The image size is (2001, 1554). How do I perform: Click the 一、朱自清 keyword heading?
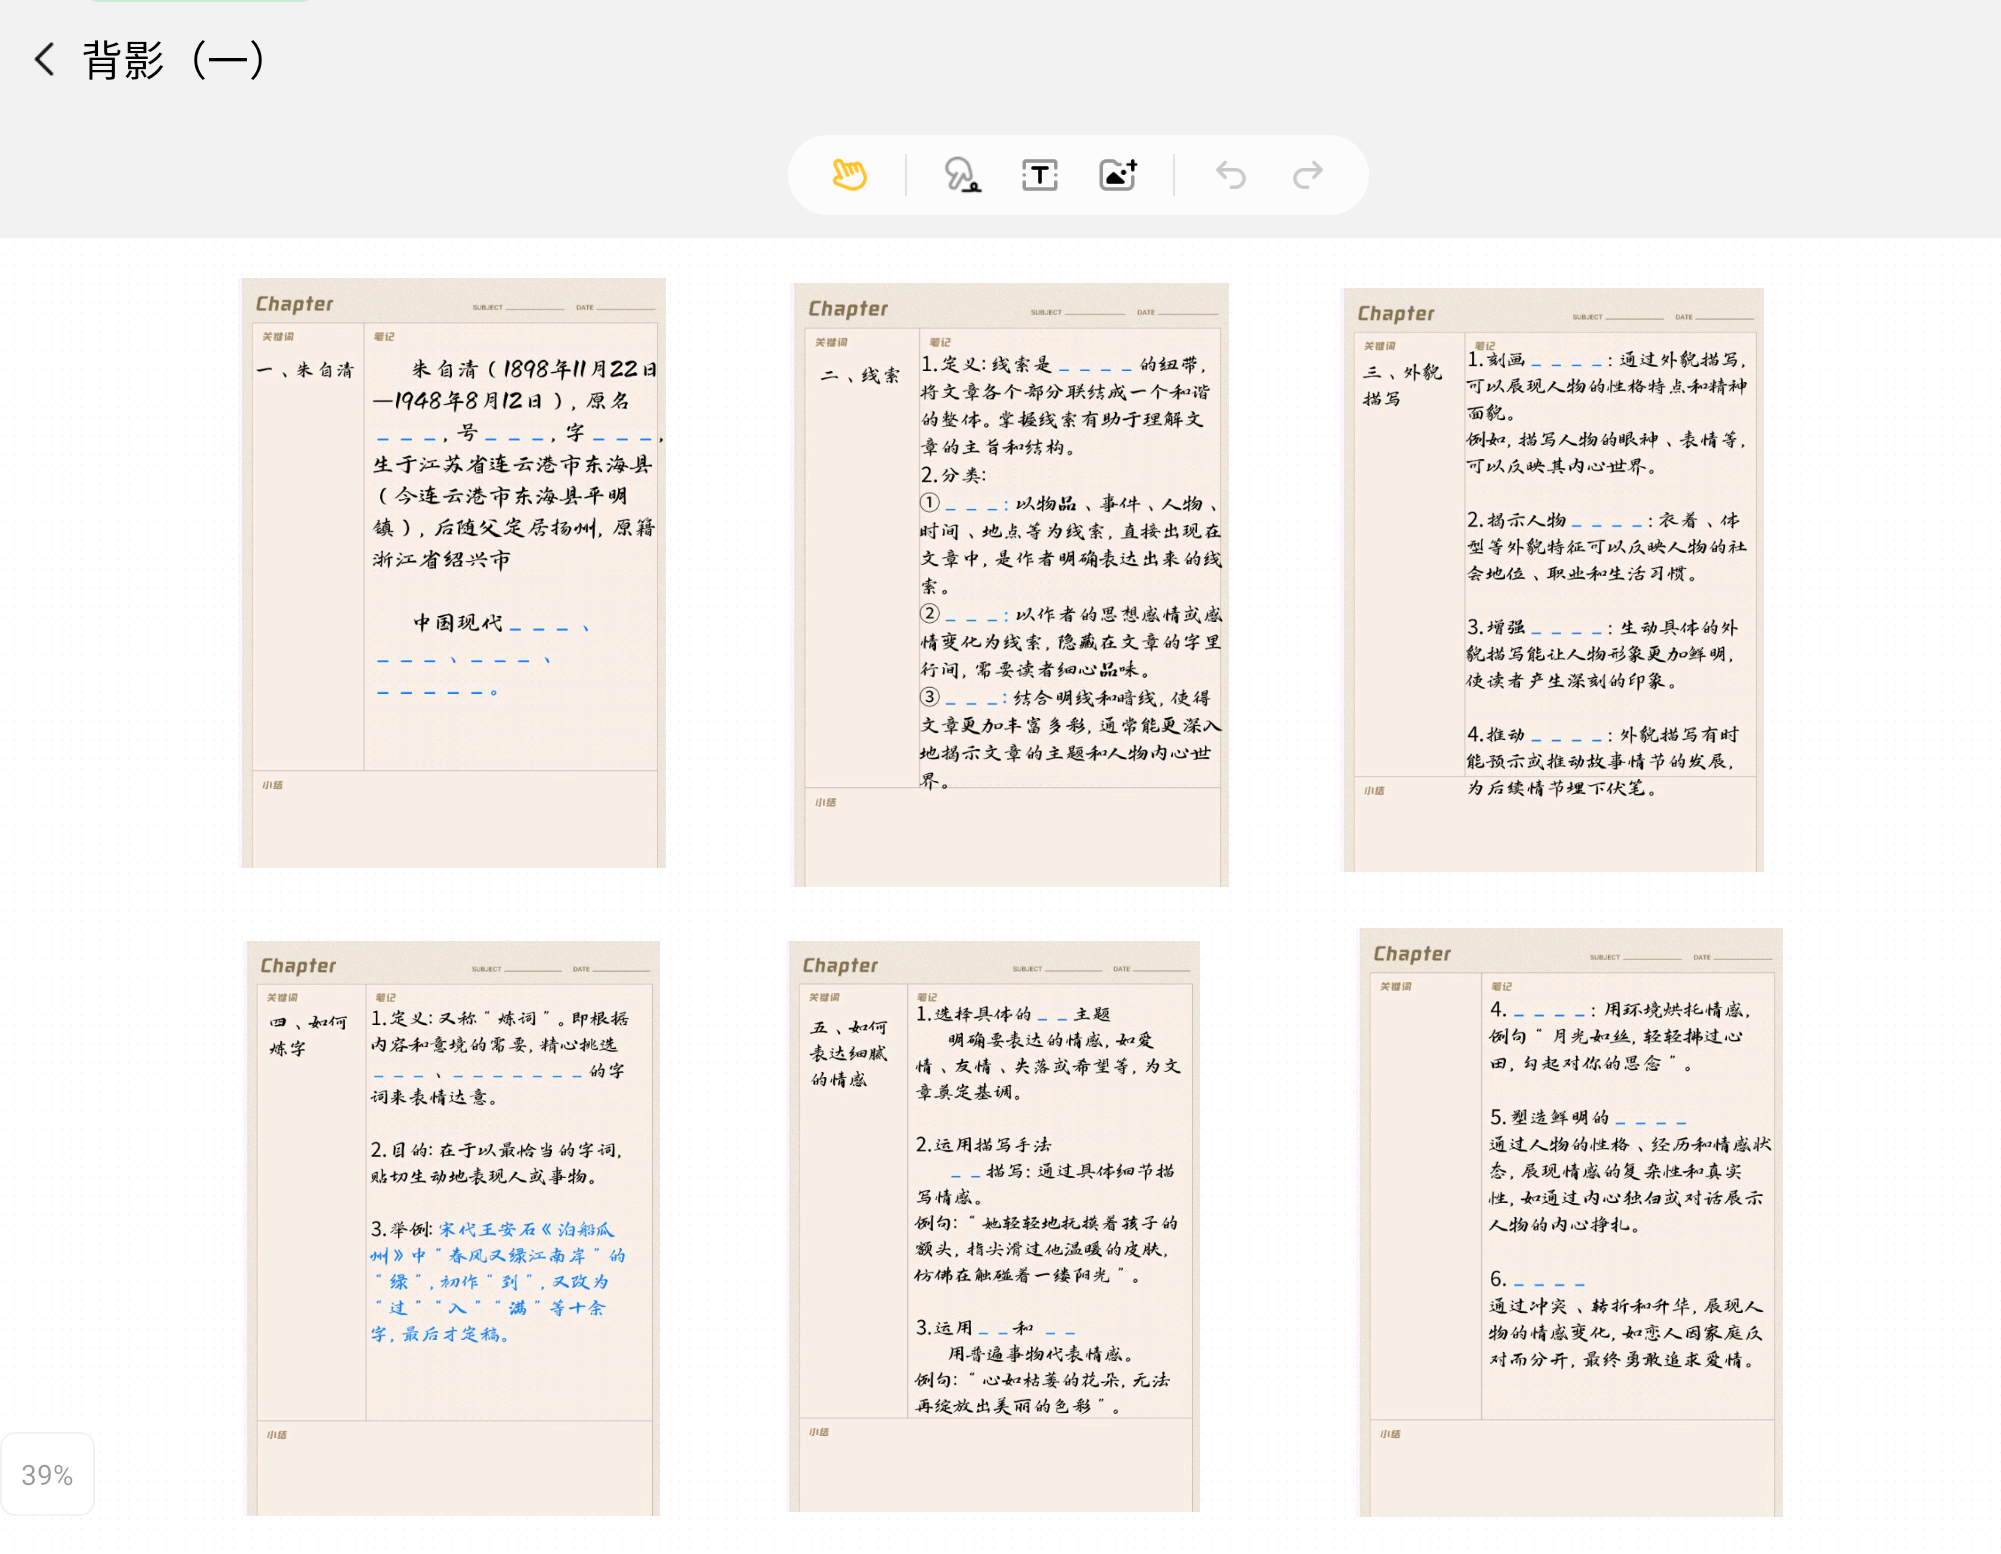point(306,370)
